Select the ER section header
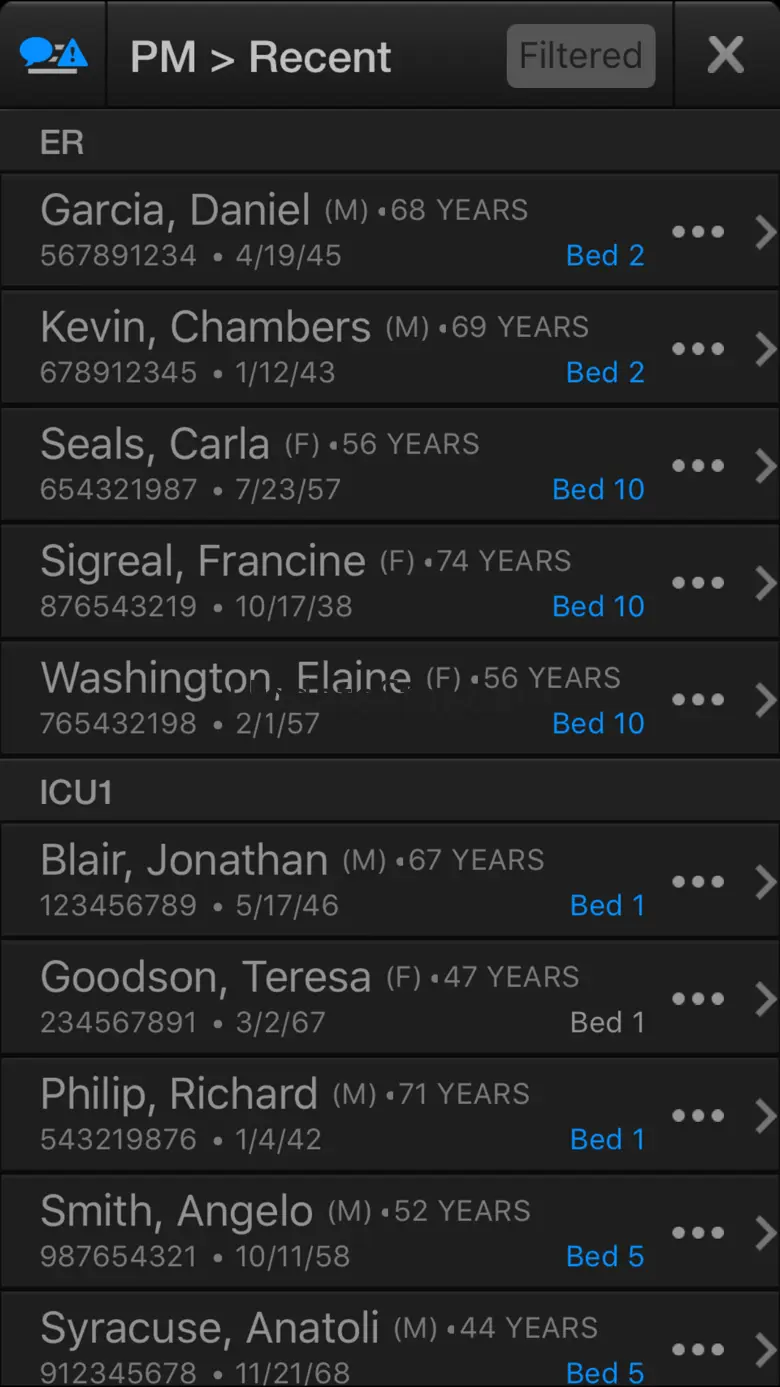This screenshot has width=780, height=1387. click(x=62, y=142)
